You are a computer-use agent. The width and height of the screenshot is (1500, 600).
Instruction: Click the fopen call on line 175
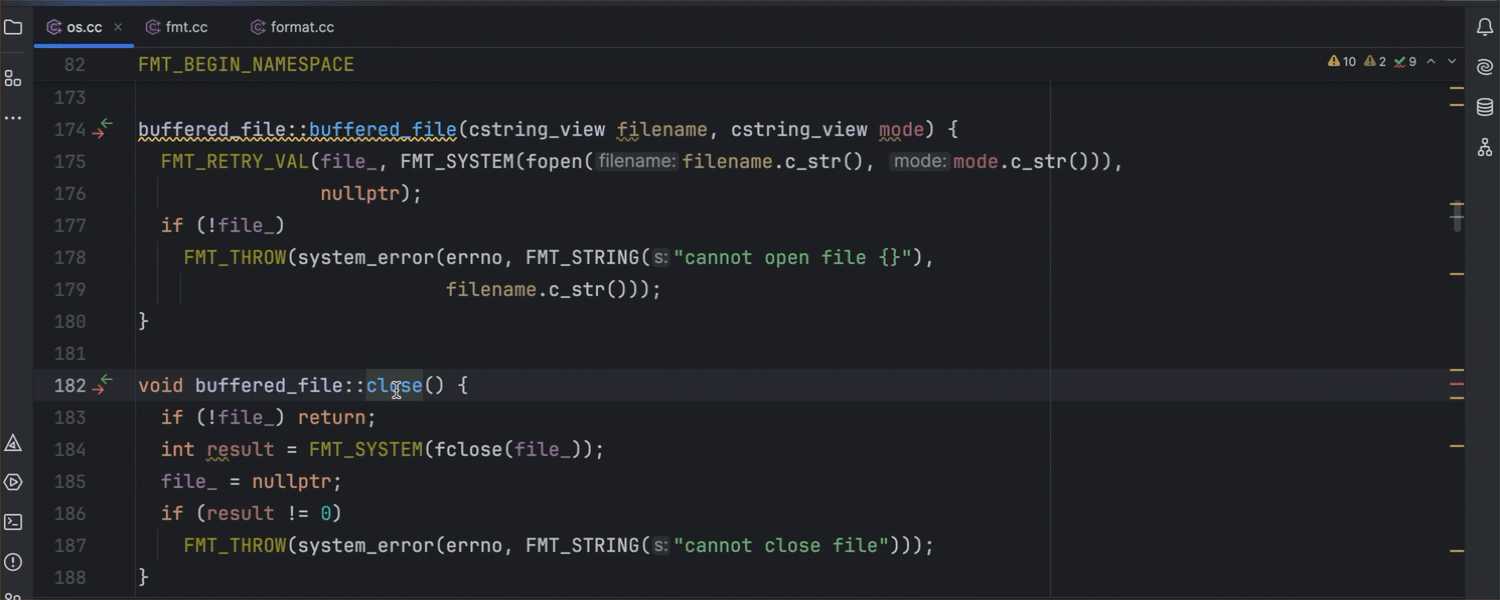click(x=555, y=161)
